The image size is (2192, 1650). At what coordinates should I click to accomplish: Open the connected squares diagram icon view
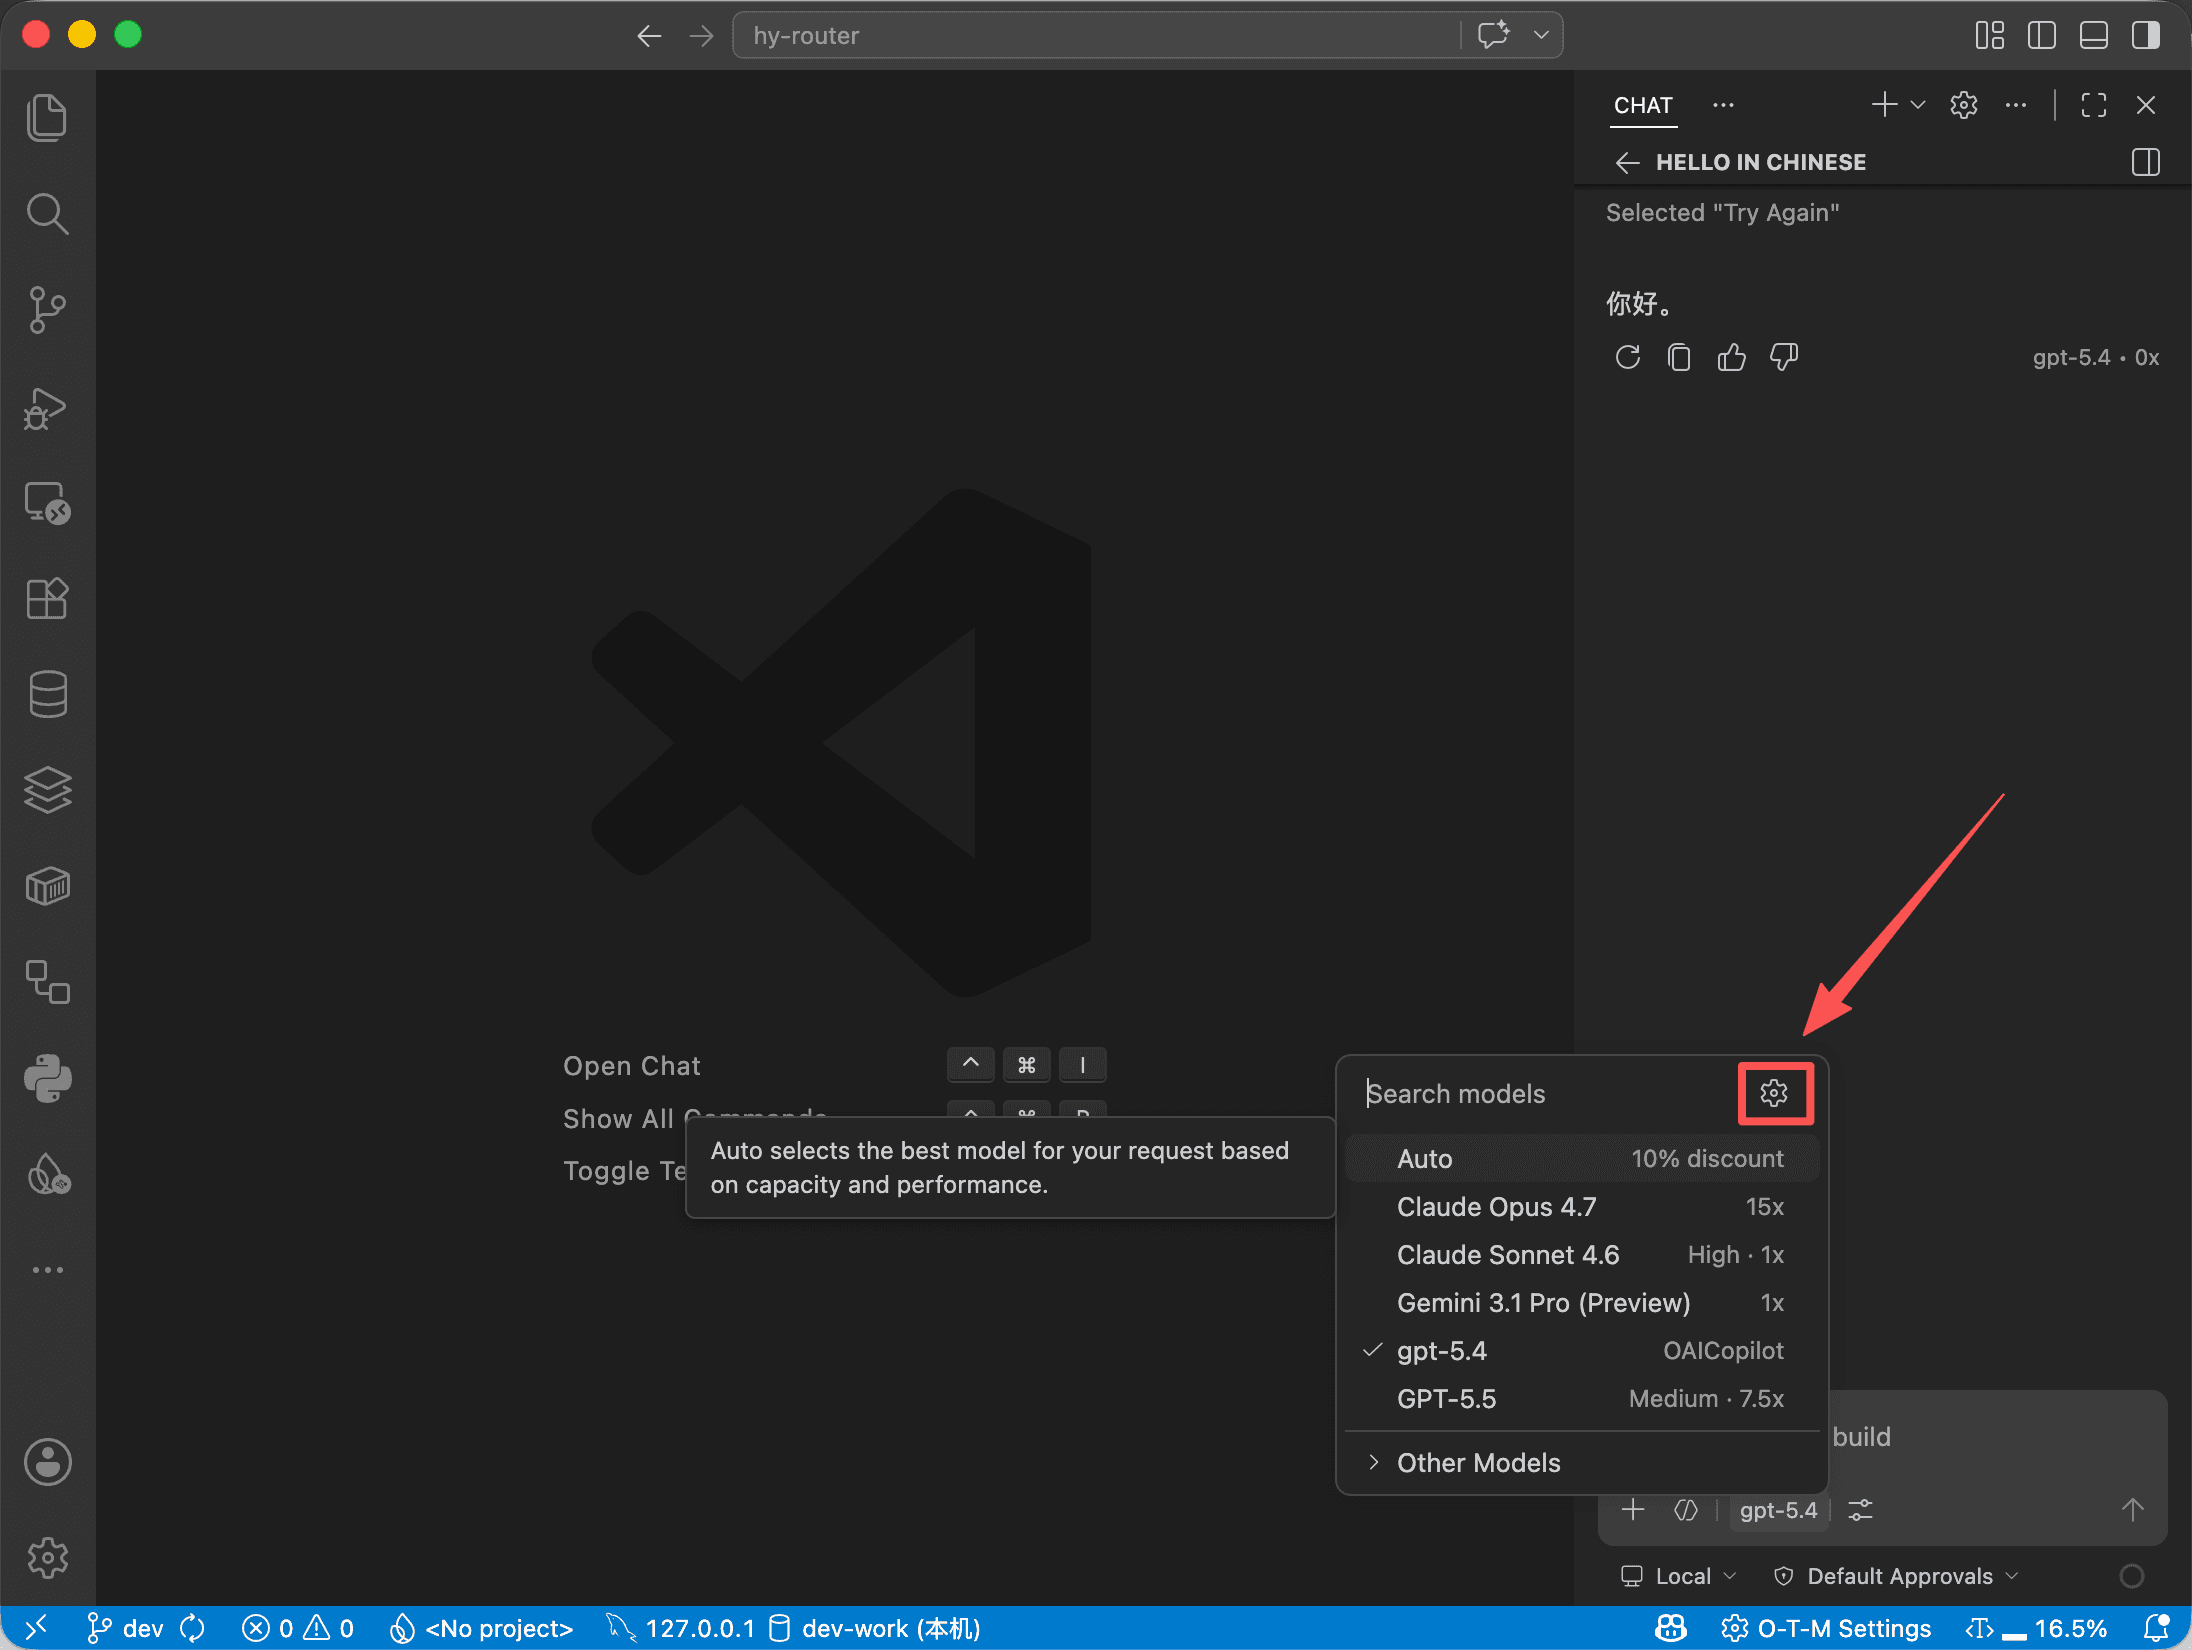(47, 982)
